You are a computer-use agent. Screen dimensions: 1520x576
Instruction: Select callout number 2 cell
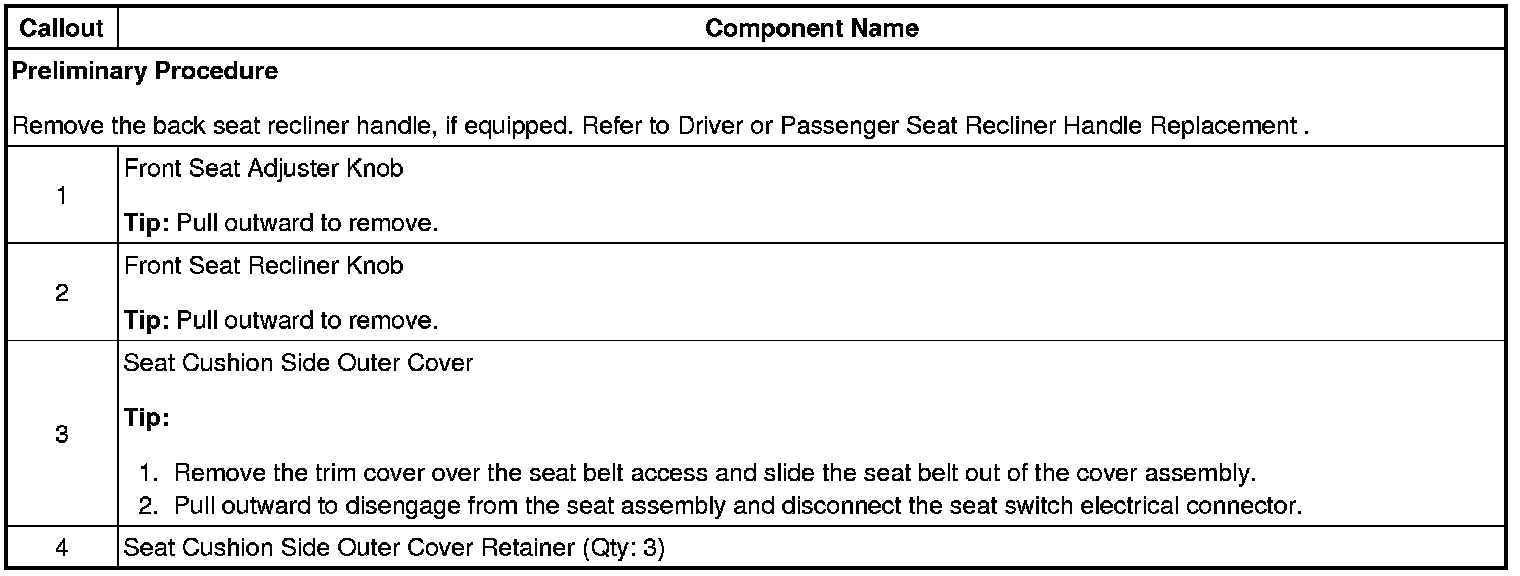pyautogui.click(x=62, y=293)
